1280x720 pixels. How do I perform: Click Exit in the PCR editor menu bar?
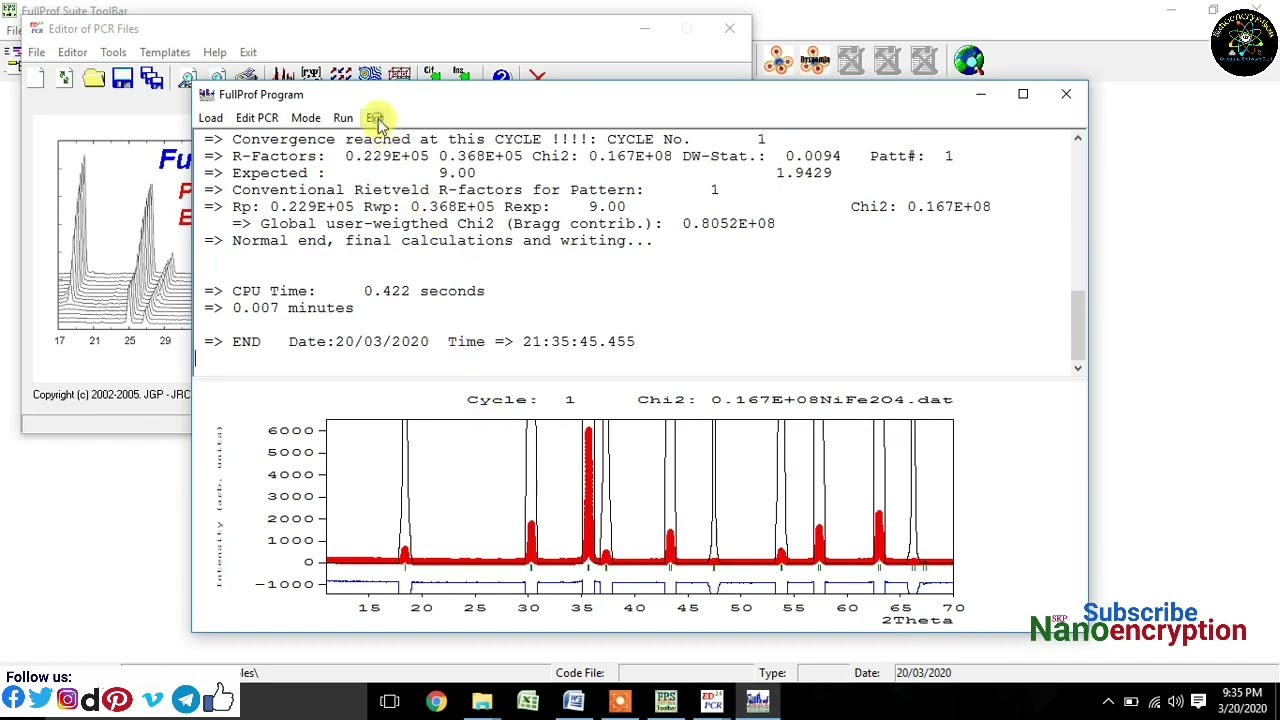click(x=248, y=52)
